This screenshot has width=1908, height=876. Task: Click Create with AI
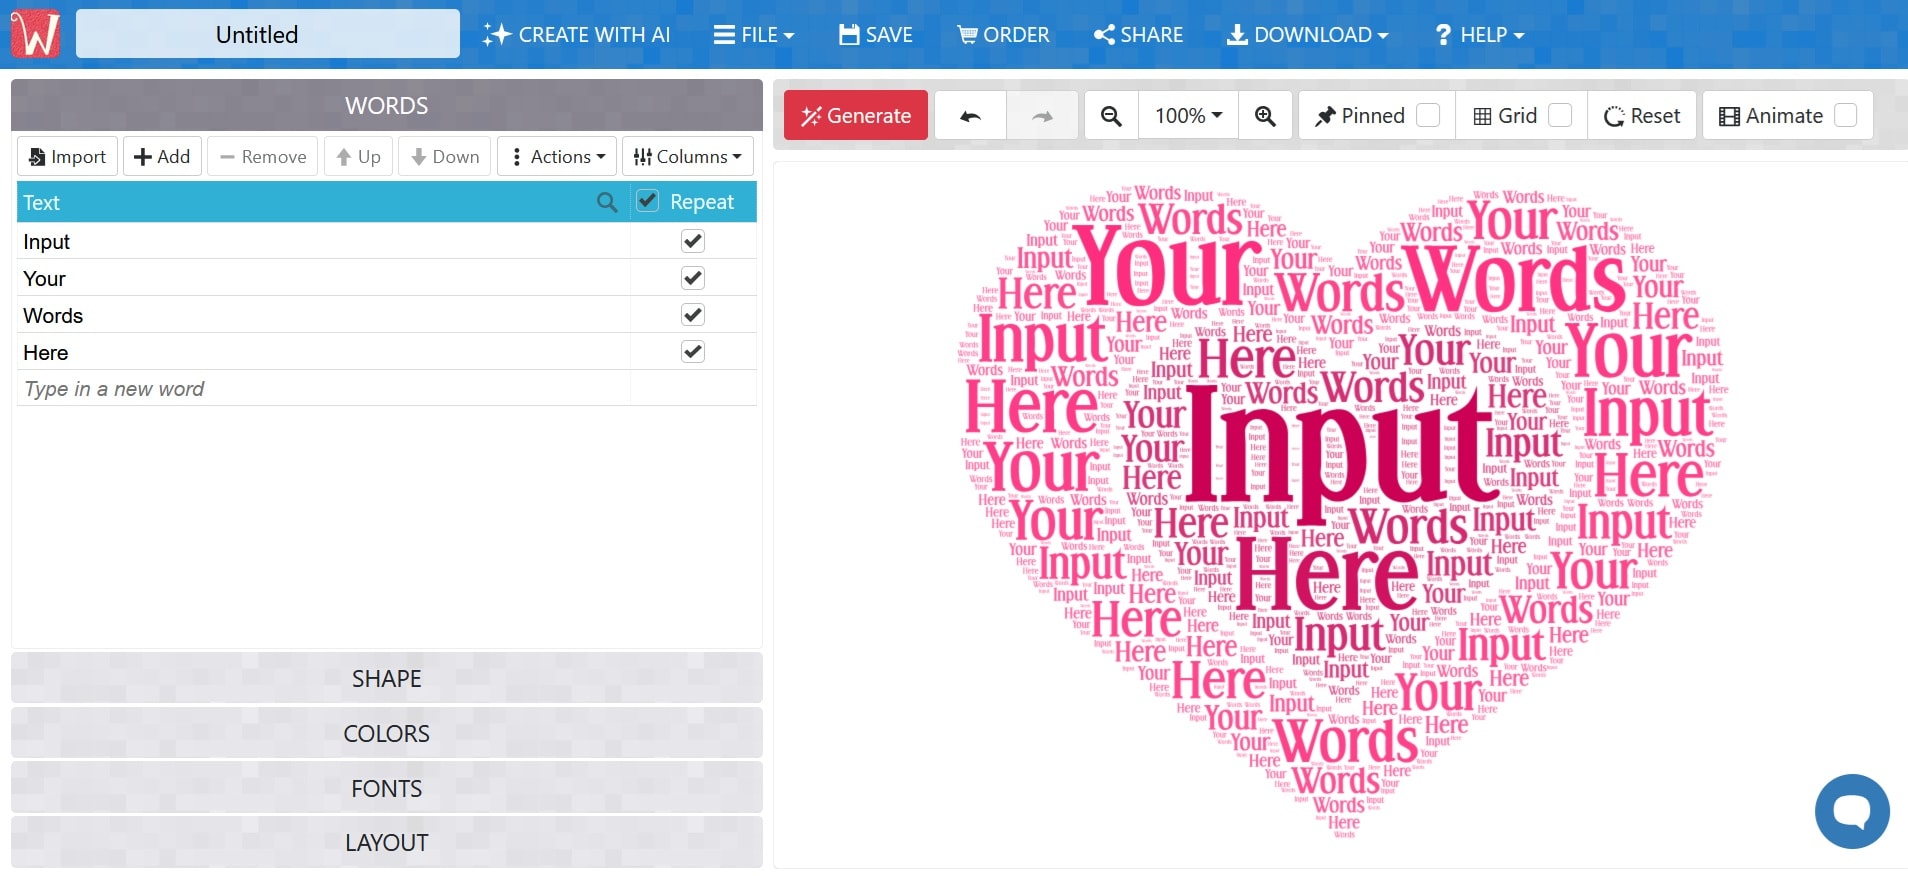576,35
